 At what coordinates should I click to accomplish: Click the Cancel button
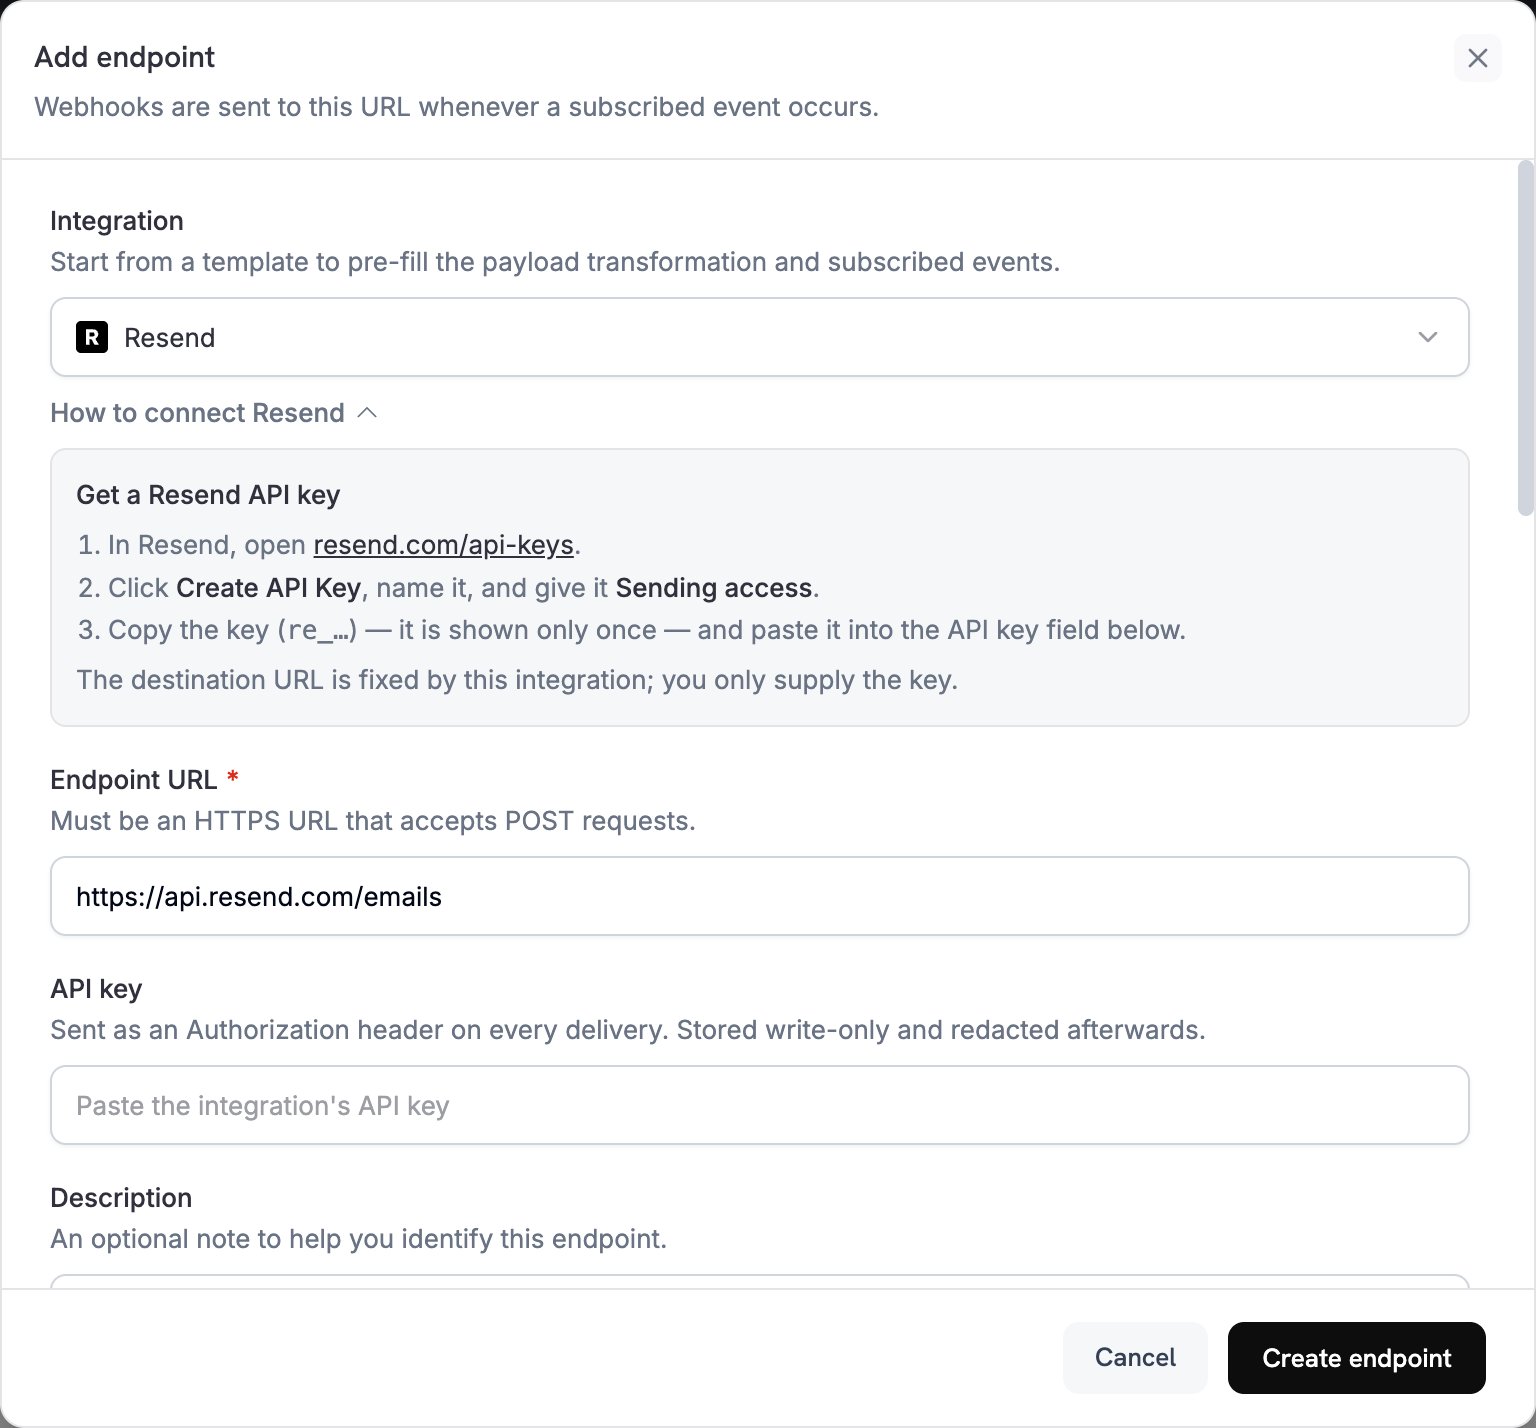[x=1135, y=1357]
